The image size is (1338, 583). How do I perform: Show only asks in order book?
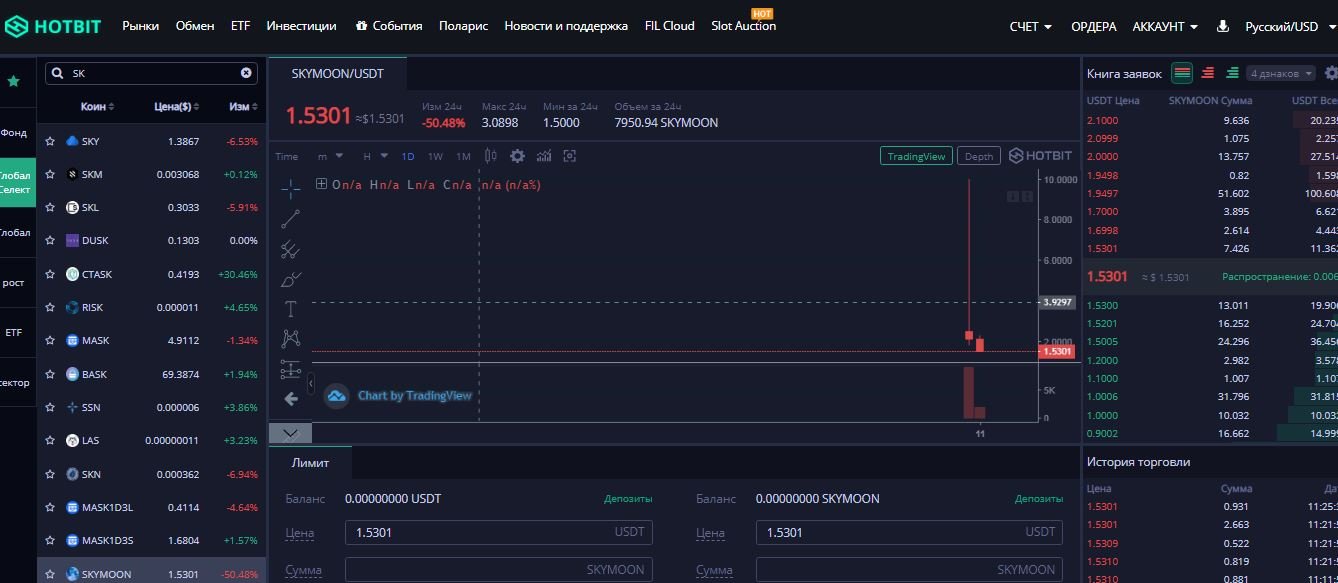point(1208,73)
